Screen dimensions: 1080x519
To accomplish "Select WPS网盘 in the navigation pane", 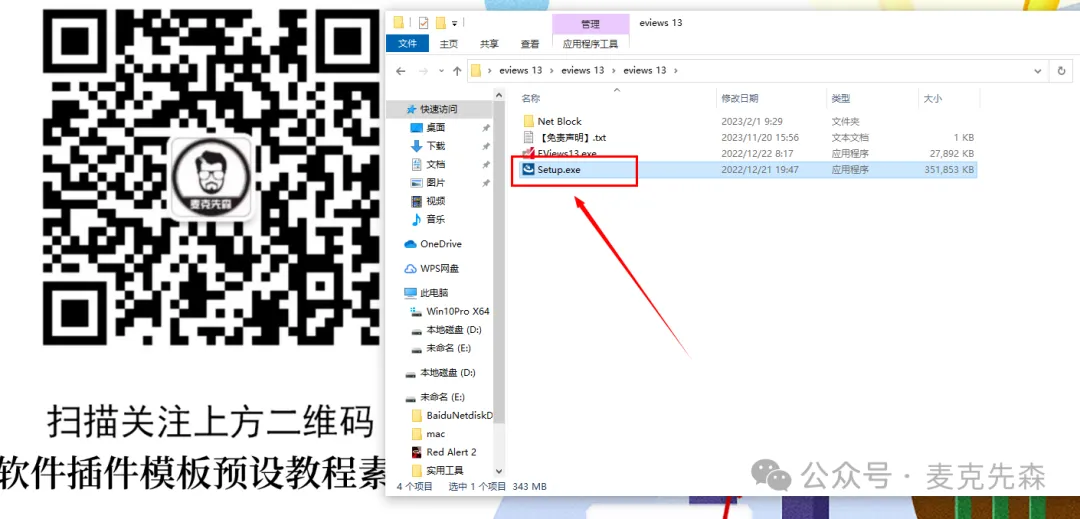I will coord(439,268).
